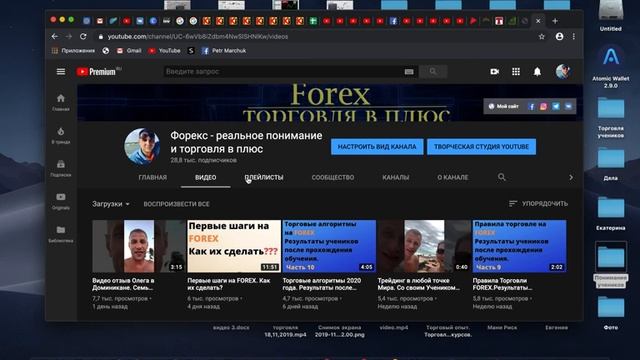
Task: Open the УПОРЯДОЧИТЬ sort menu
Action: coord(538,203)
